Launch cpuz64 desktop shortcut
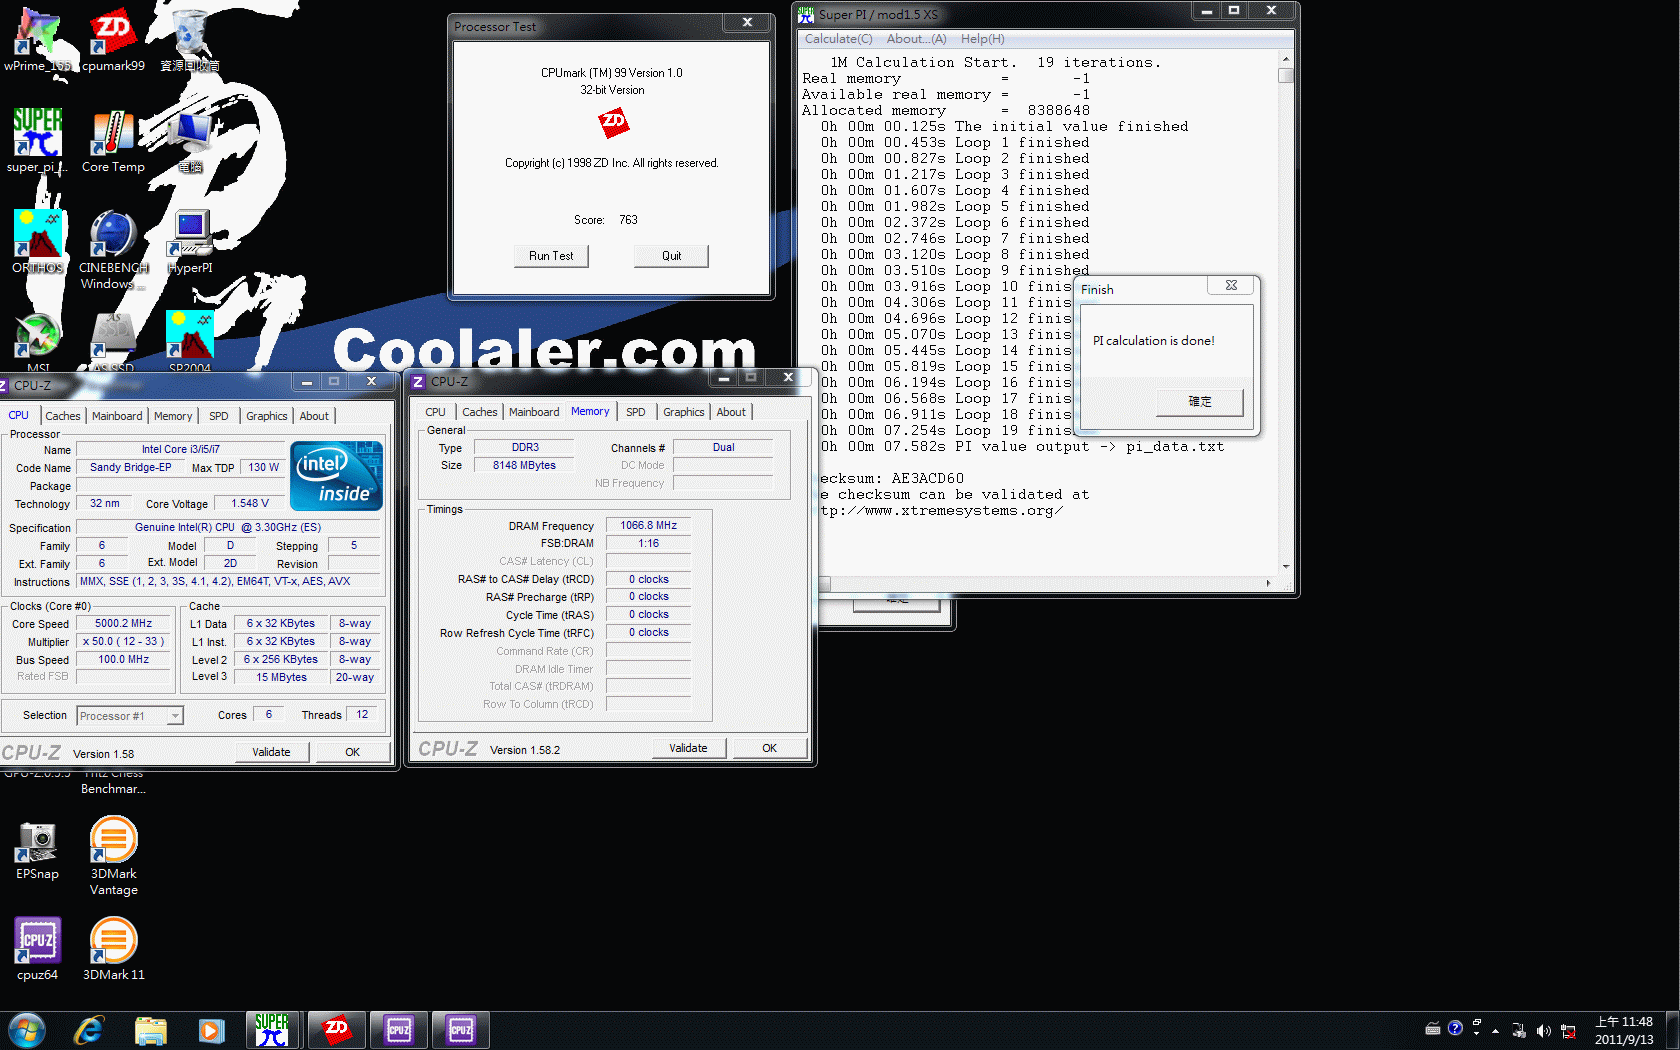 click(37, 949)
